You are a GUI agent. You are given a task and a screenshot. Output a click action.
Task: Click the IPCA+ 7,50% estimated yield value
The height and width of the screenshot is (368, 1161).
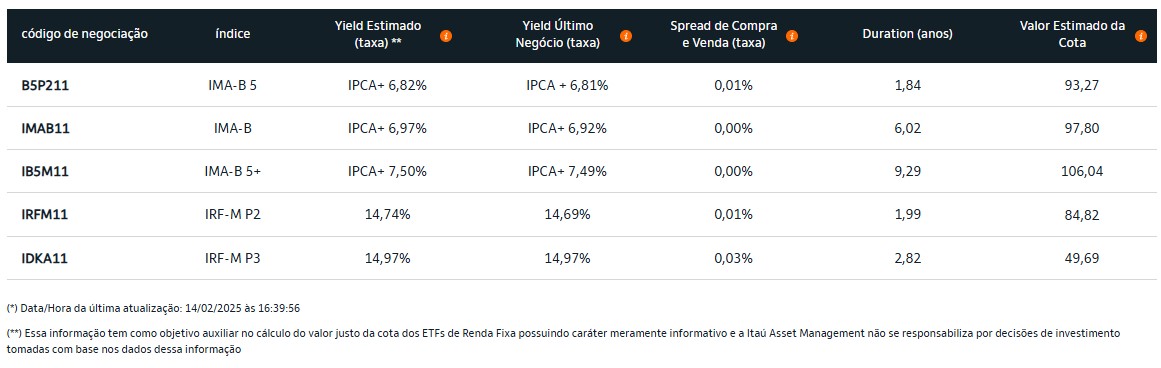[387, 172]
